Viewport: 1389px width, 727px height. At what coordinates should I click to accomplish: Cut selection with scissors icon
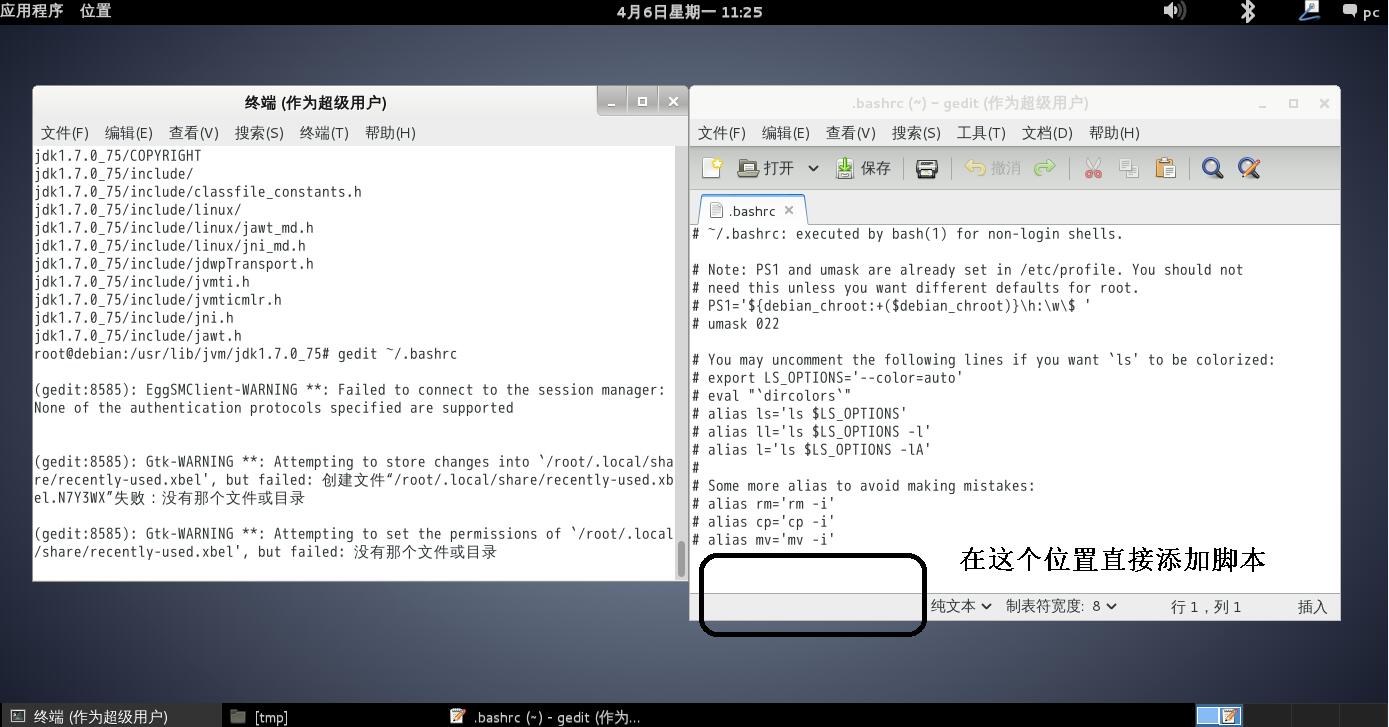pos(1093,168)
